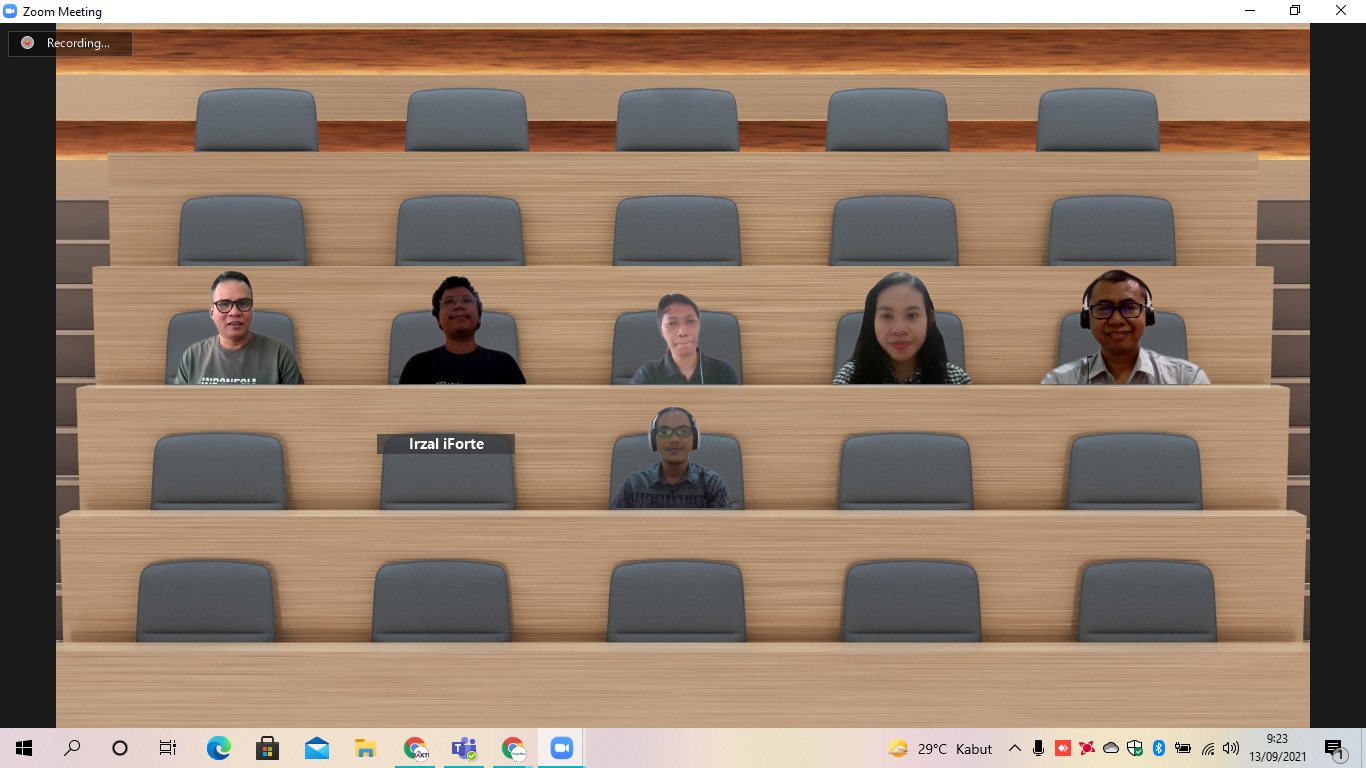Open the Zoom app in taskbar
Viewport: 1366px width, 768px height.
pos(561,748)
